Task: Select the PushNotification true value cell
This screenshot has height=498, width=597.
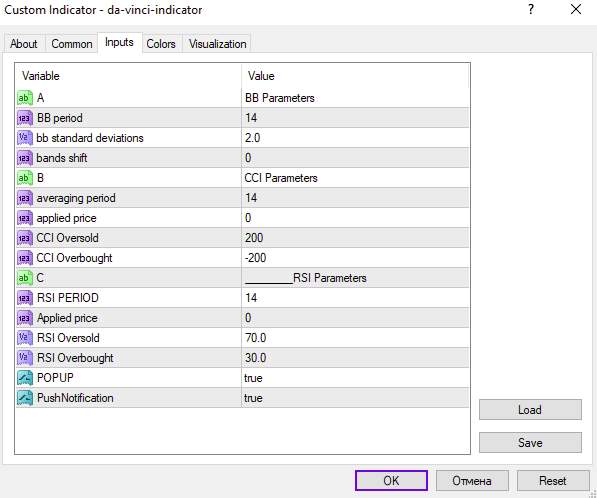Action: click(355, 398)
